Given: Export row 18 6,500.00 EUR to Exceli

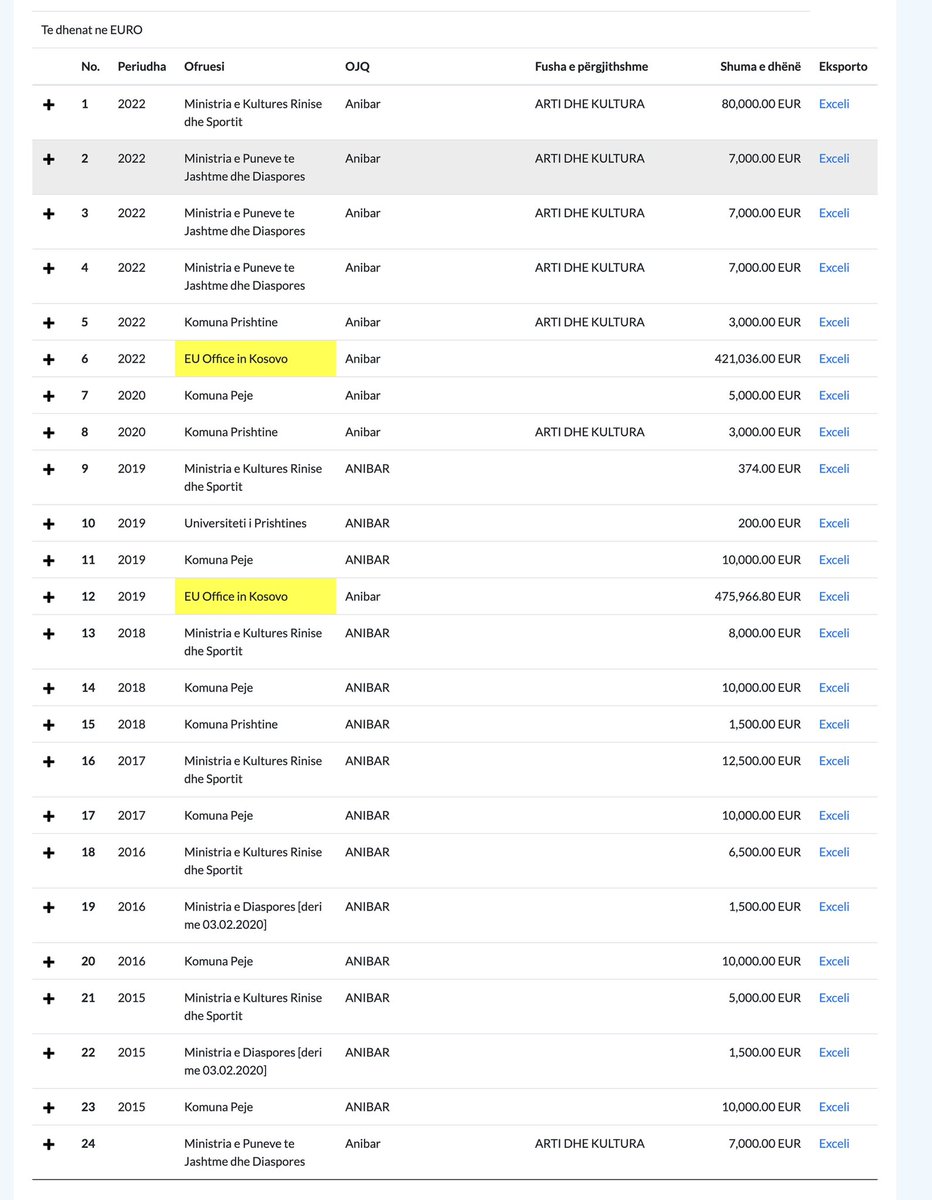Looking at the screenshot, I should [834, 852].
